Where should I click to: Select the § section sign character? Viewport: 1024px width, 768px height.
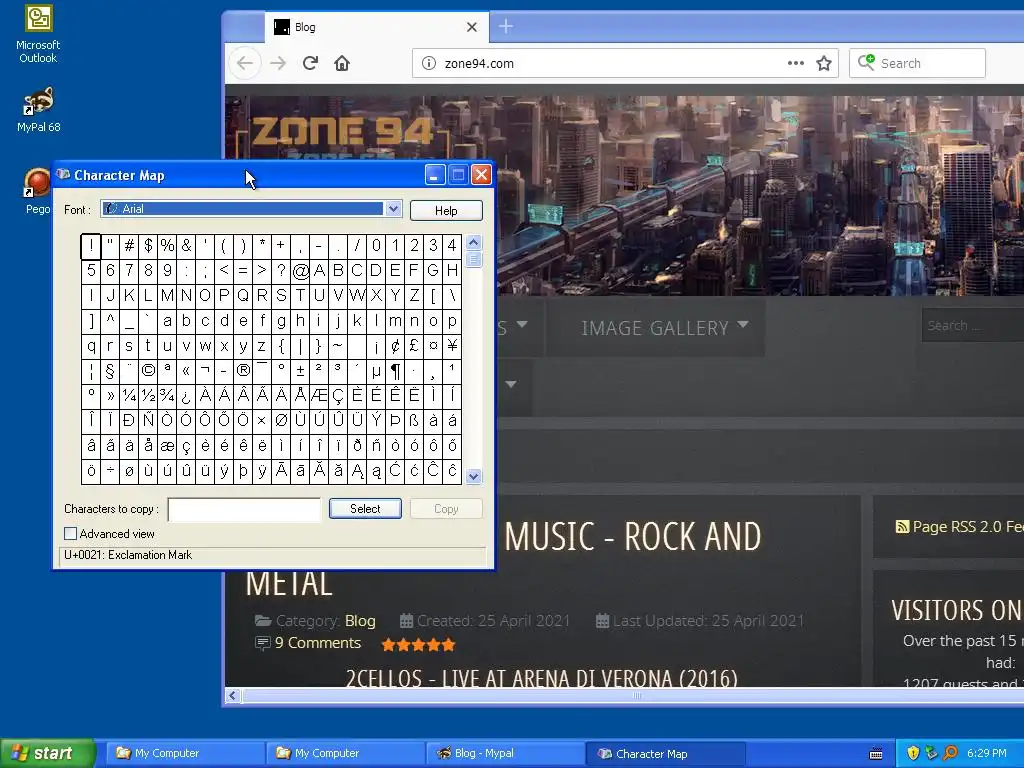click(110, 371)
